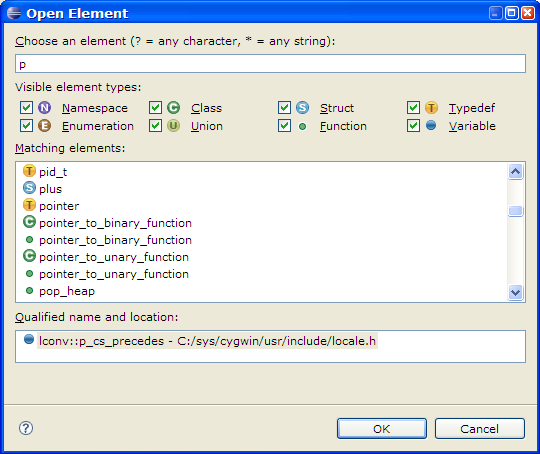Image resolution: width=540 pixels, height=454 pixels.
Task: Click the Union type icon
Action: click(174, 126)
